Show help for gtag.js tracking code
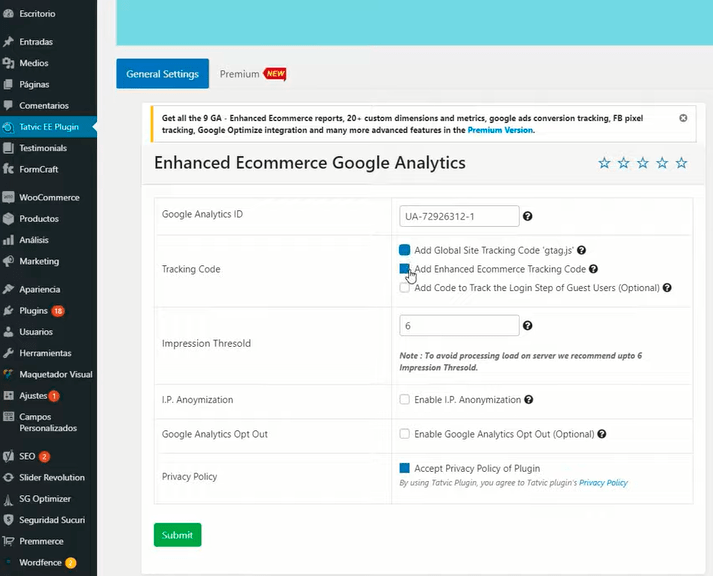 click(x=582, y=250)
